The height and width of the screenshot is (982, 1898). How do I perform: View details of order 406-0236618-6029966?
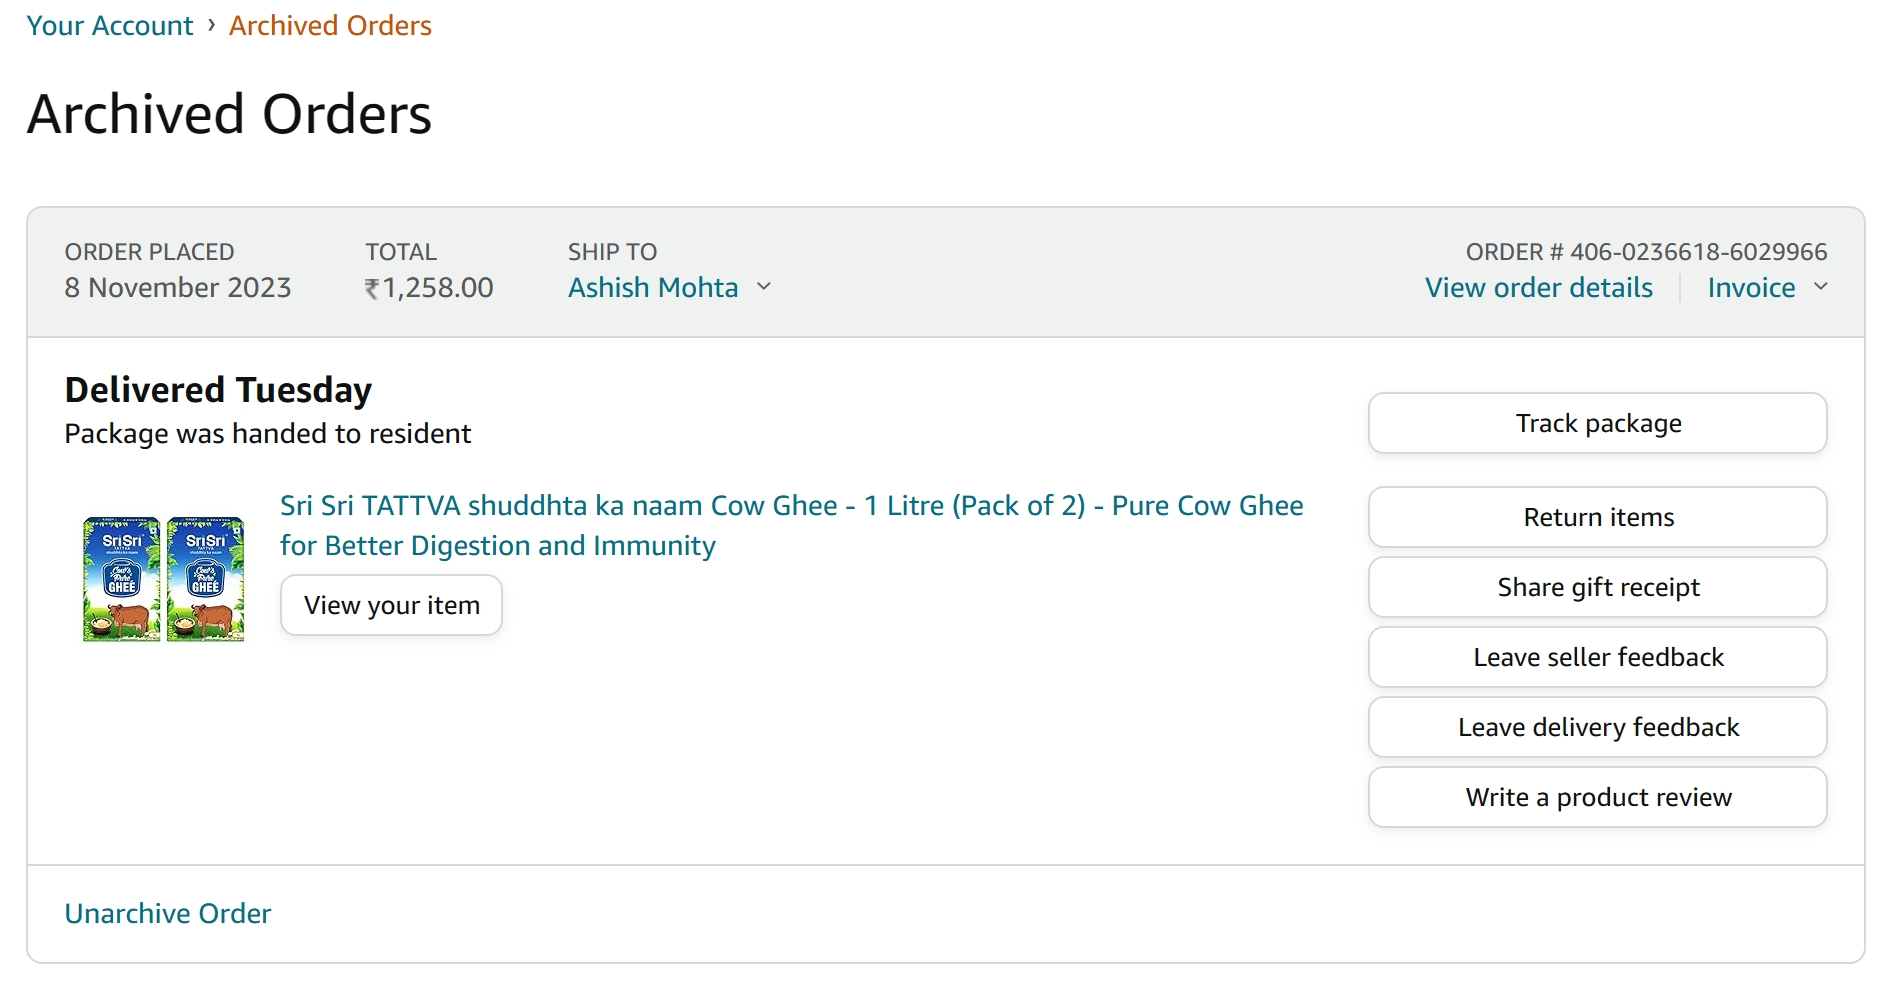pos(1538,288)
